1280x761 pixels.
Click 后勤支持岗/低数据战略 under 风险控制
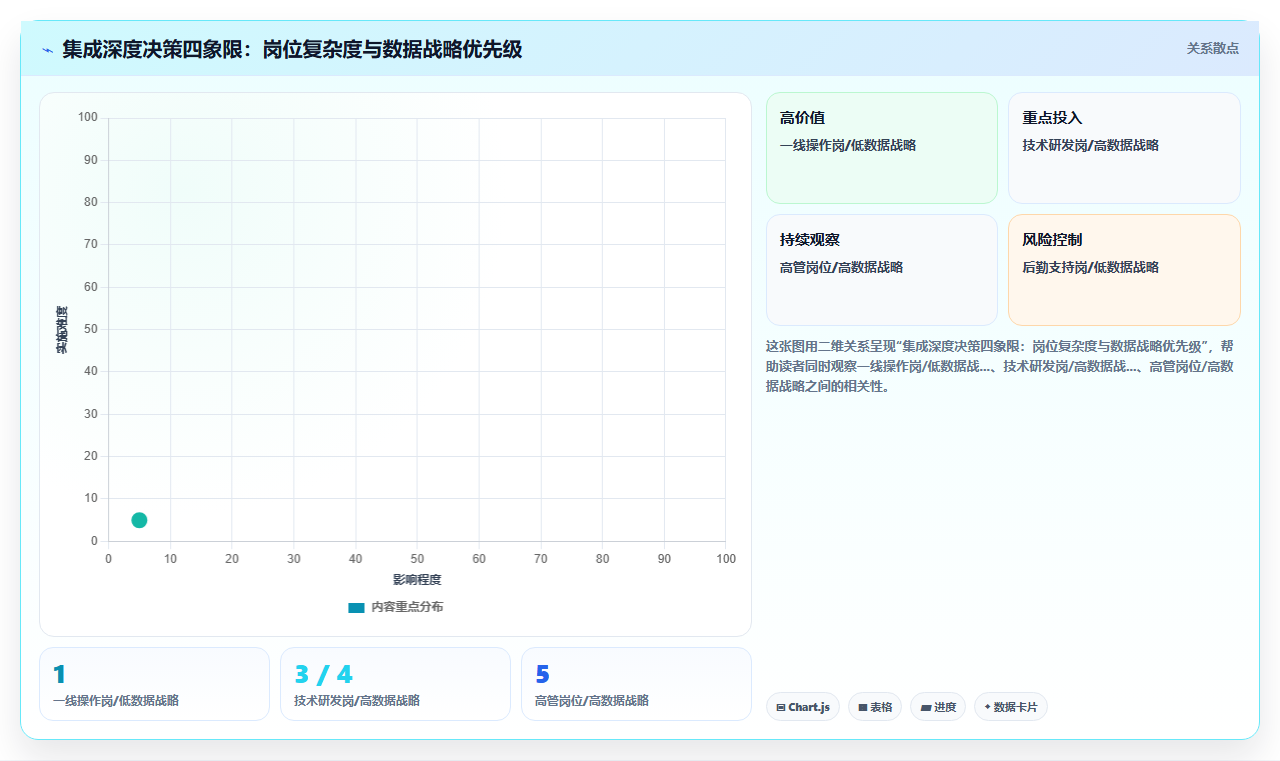pyautogui.click(x=1091, y=267)
